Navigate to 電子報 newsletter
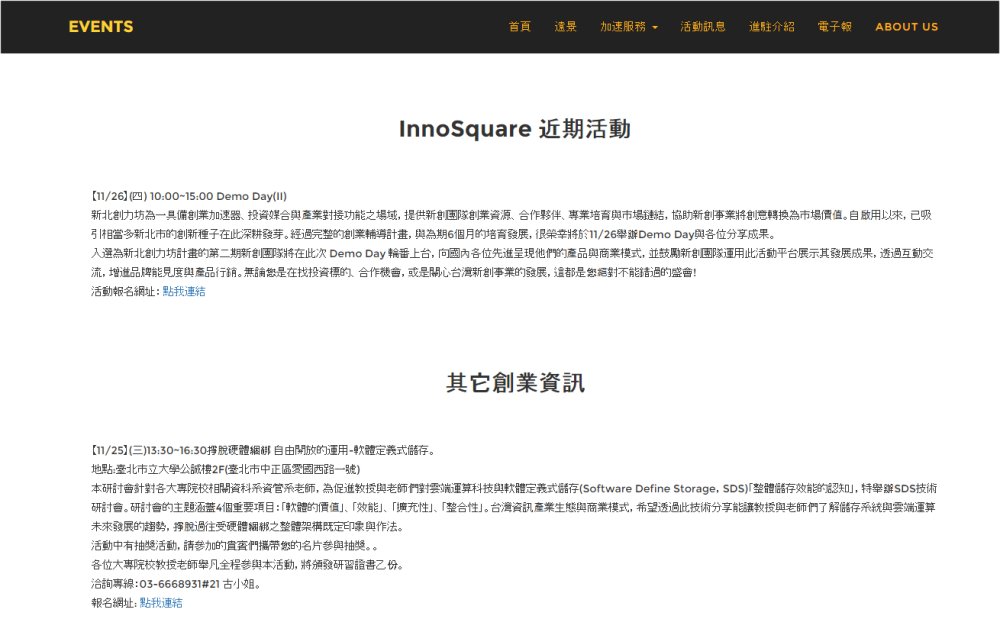The image size is (1000, 632). coord(834,27)
